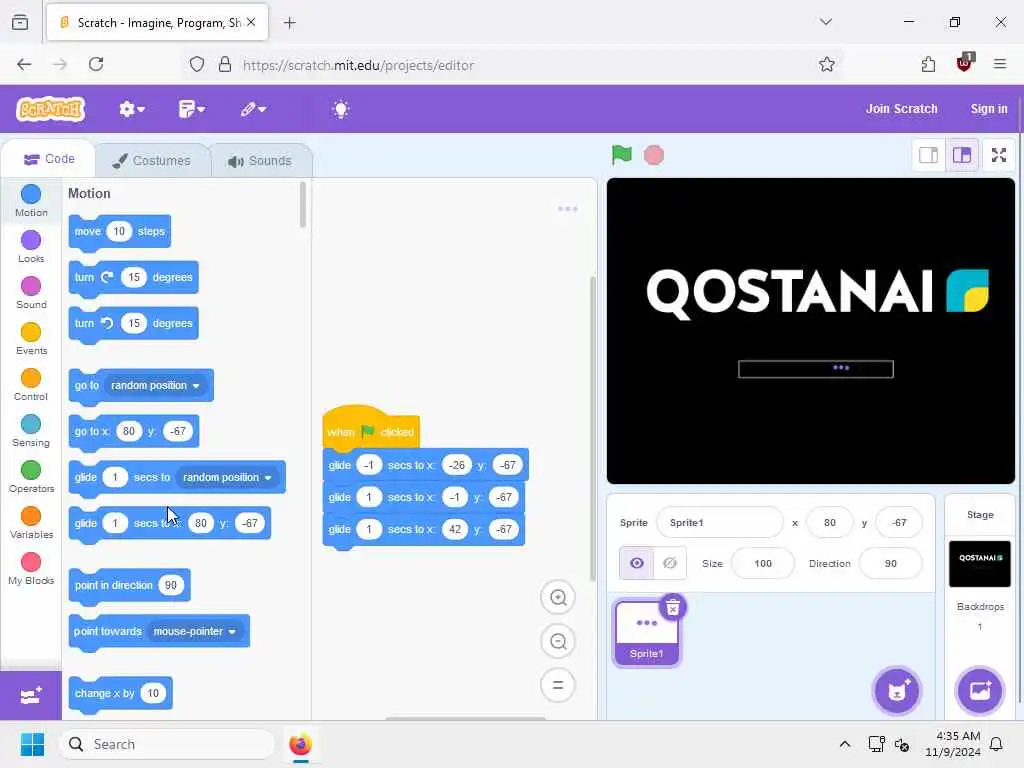Select the Motion block category
This screenshot has height=768, width=1024.
coord(31,200)
